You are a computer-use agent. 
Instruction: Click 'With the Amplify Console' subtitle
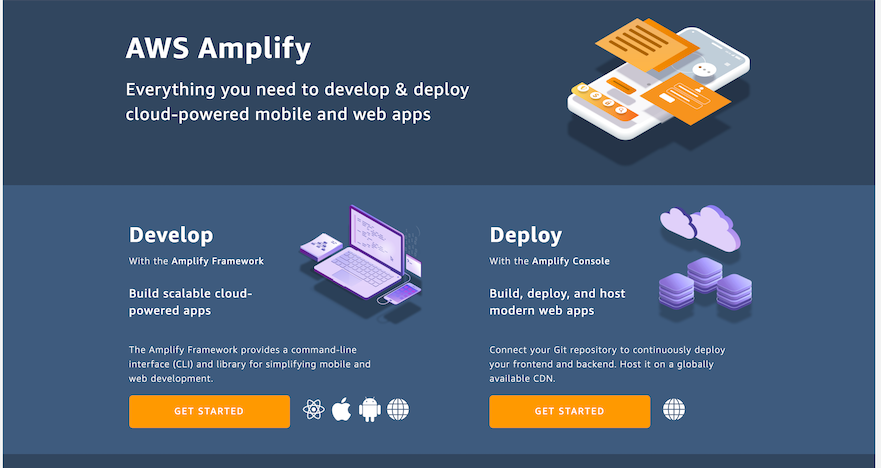[x=549, y=261]
